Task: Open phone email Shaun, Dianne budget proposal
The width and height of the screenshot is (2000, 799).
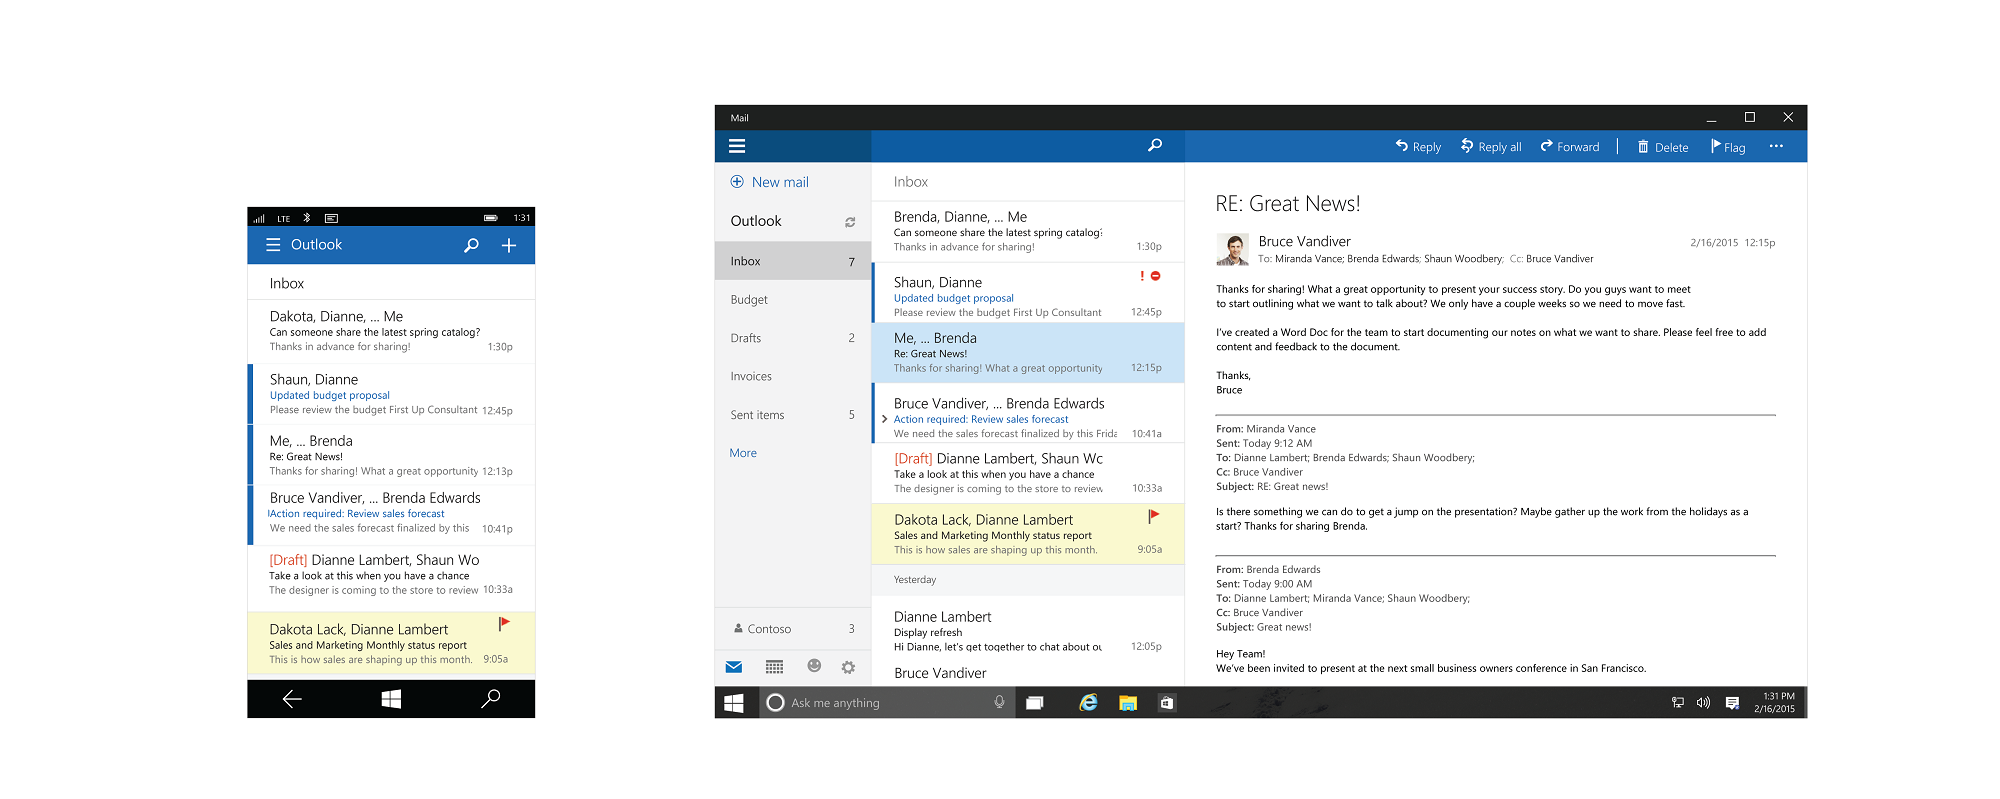Action: pos(391,394)
